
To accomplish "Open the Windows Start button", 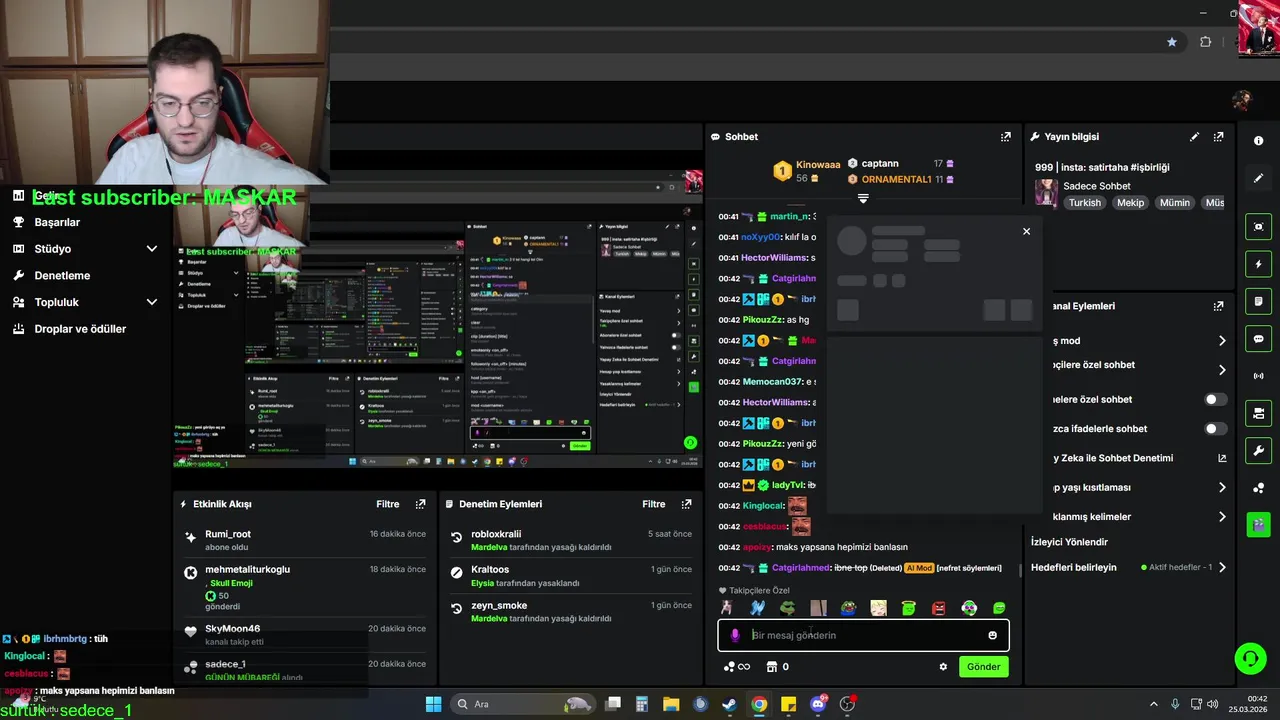I will 433,704.
